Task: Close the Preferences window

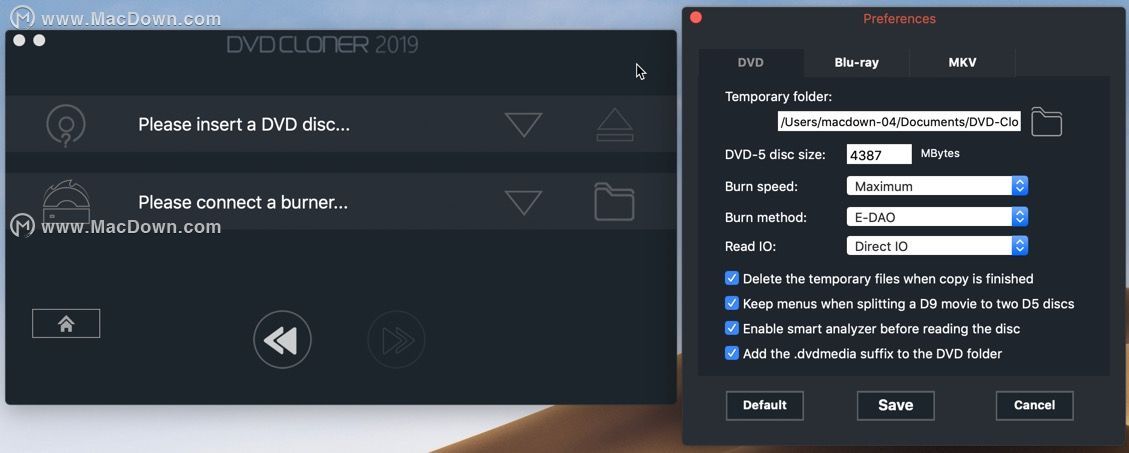Action: tap(696, 17)
